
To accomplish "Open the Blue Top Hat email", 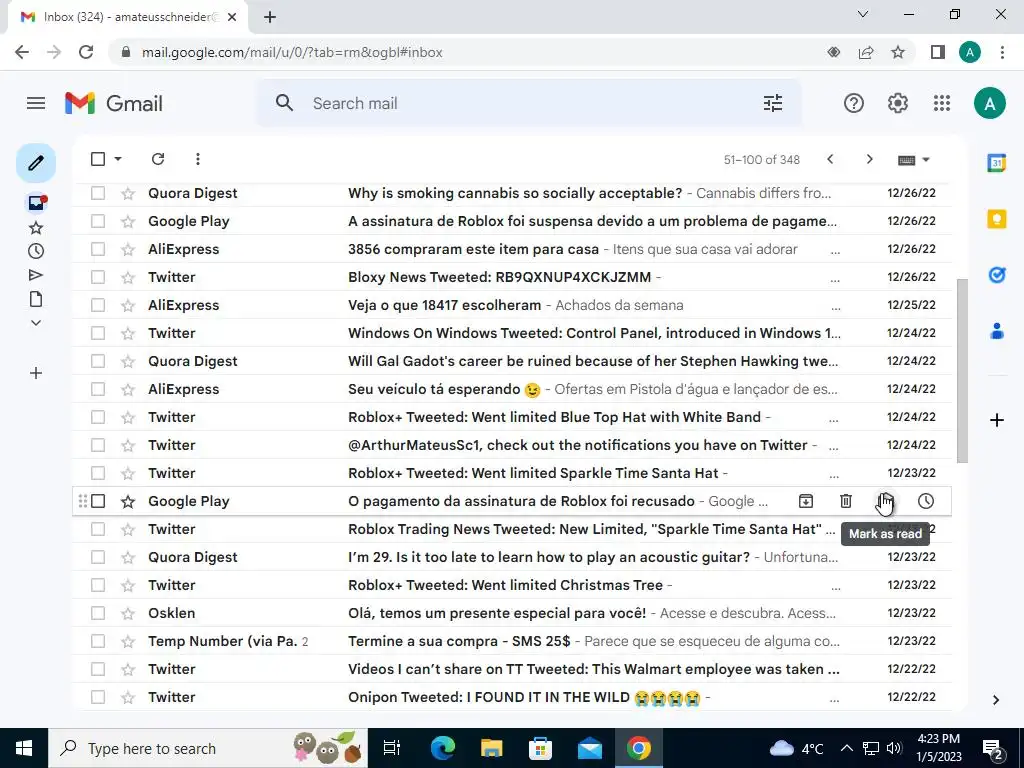I will (512, 417).
